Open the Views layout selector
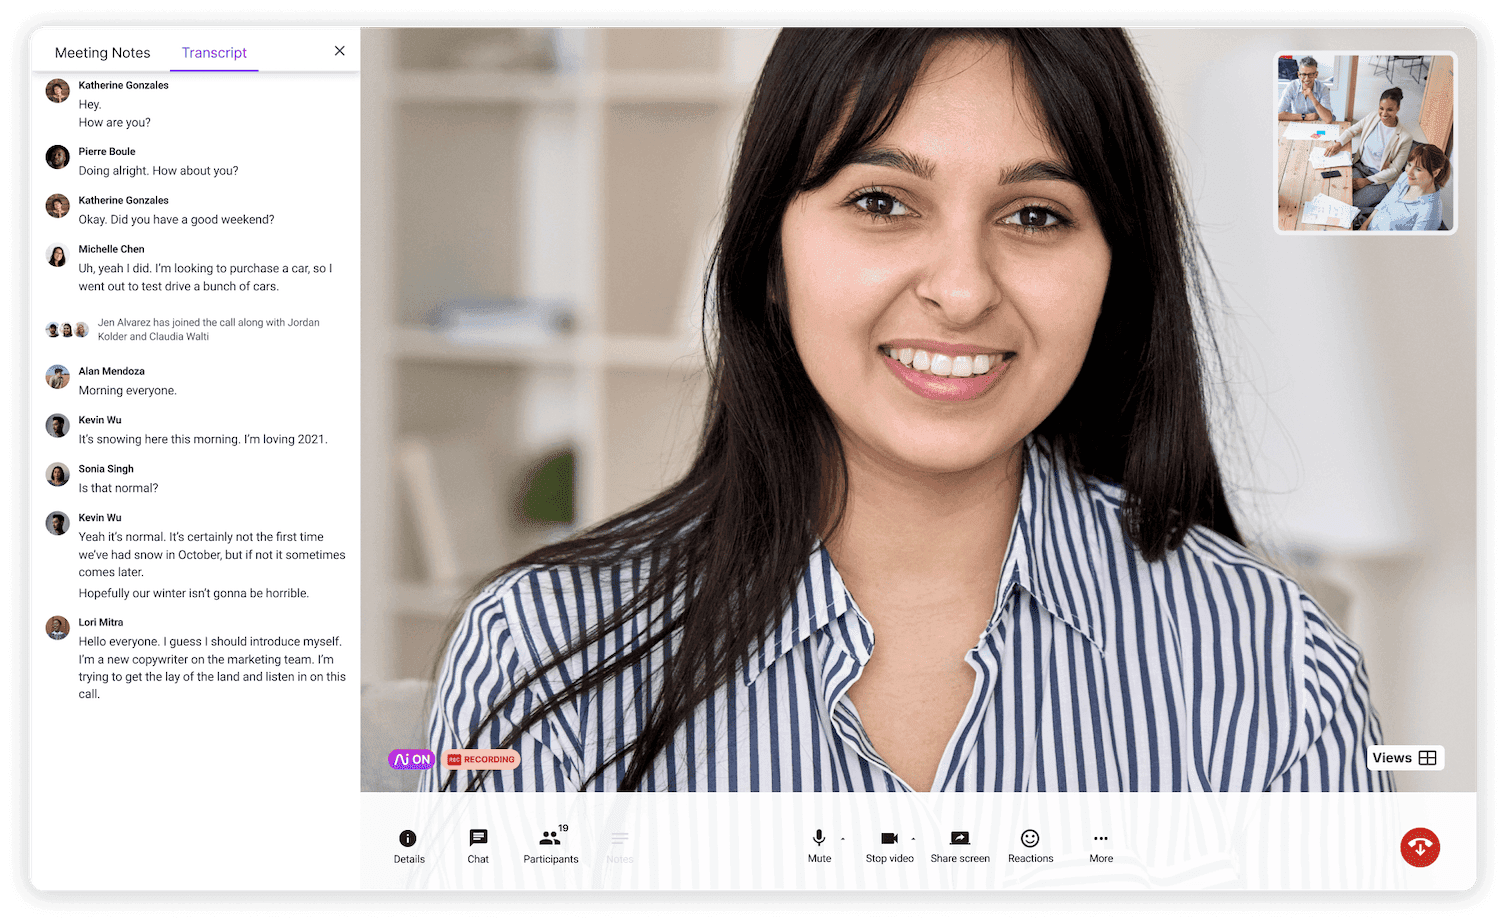Viewport: 1506px width, 923px height. click(1404, 757)
